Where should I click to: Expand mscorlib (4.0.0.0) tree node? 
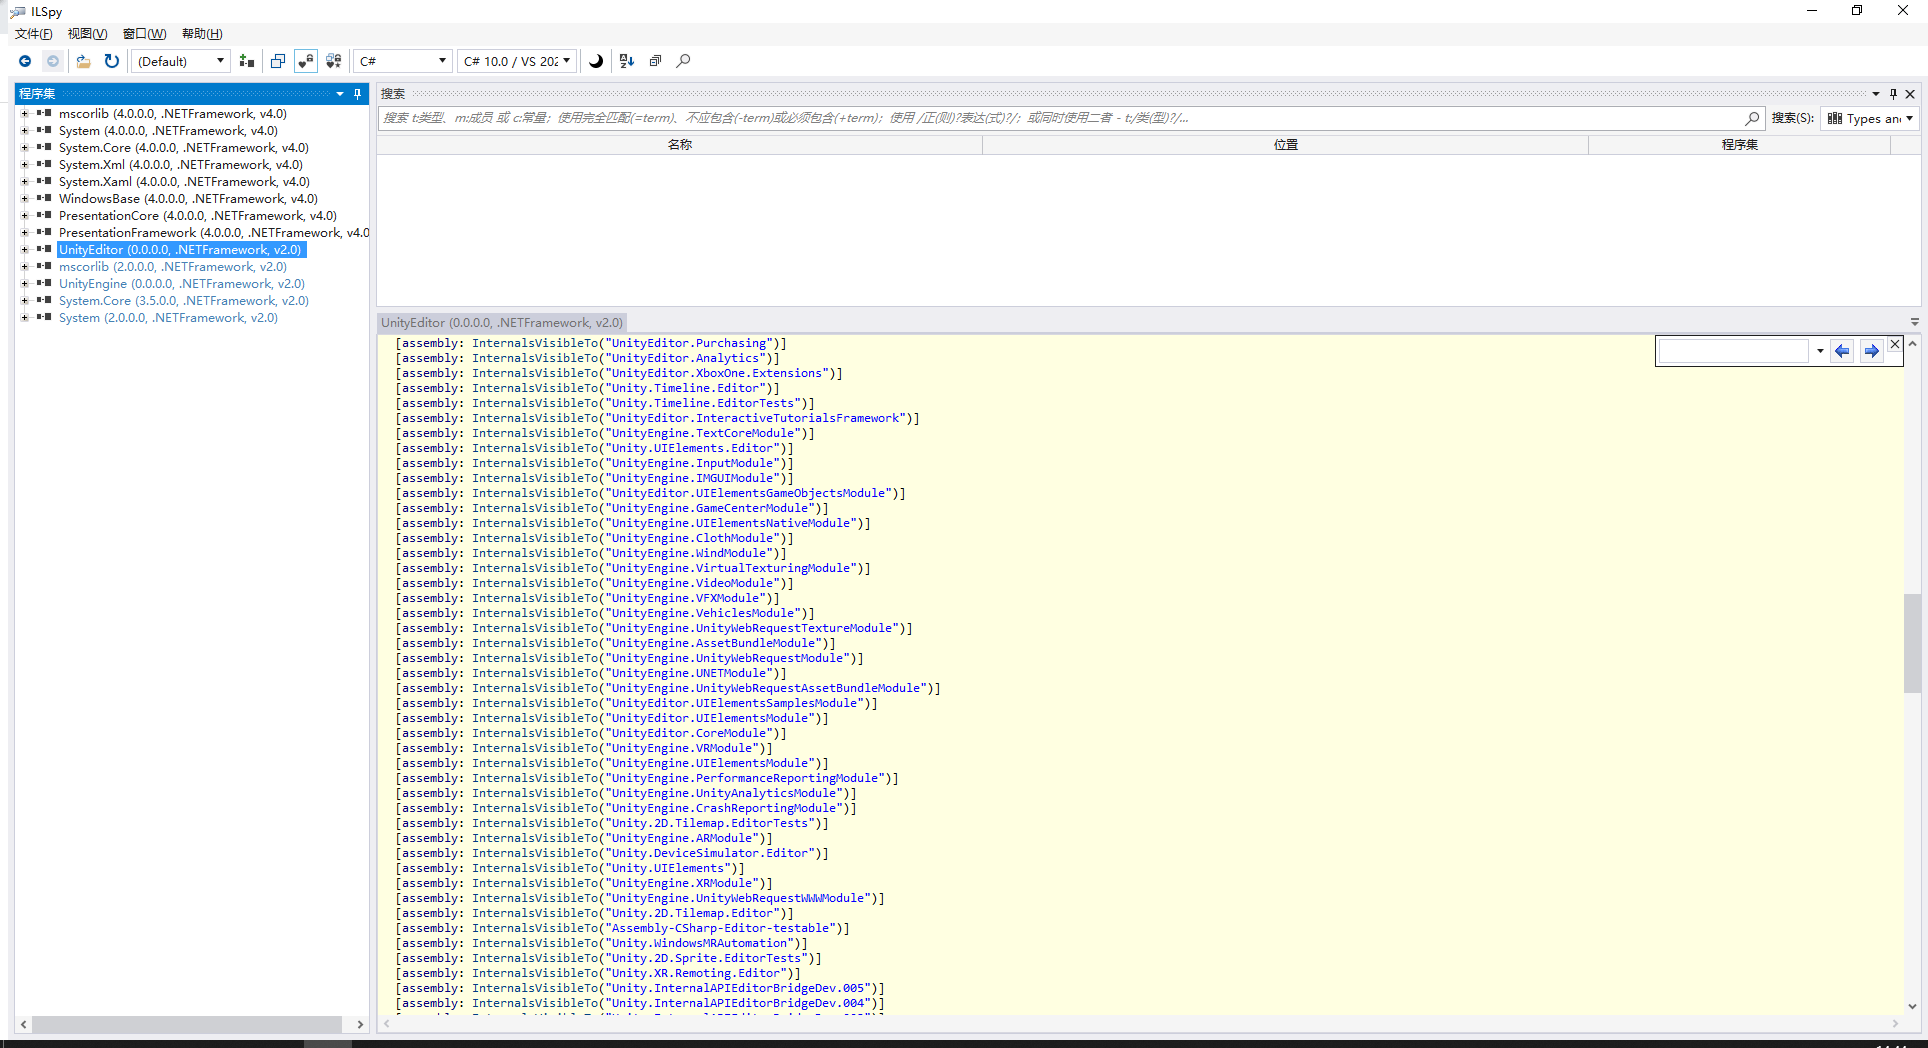[24, 114]
